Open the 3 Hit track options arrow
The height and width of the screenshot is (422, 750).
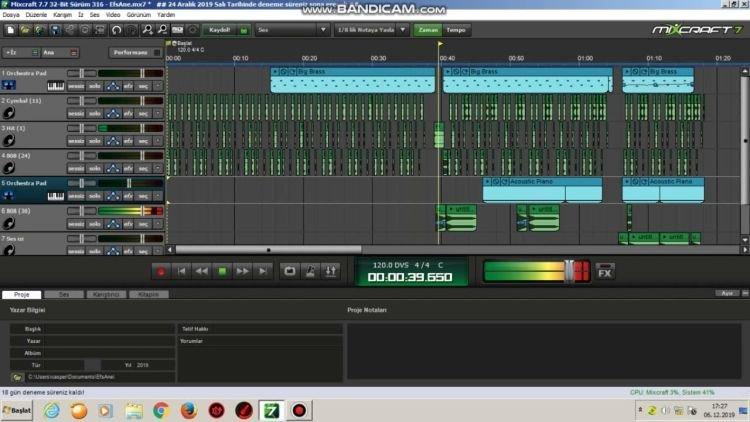pos(158,141)
